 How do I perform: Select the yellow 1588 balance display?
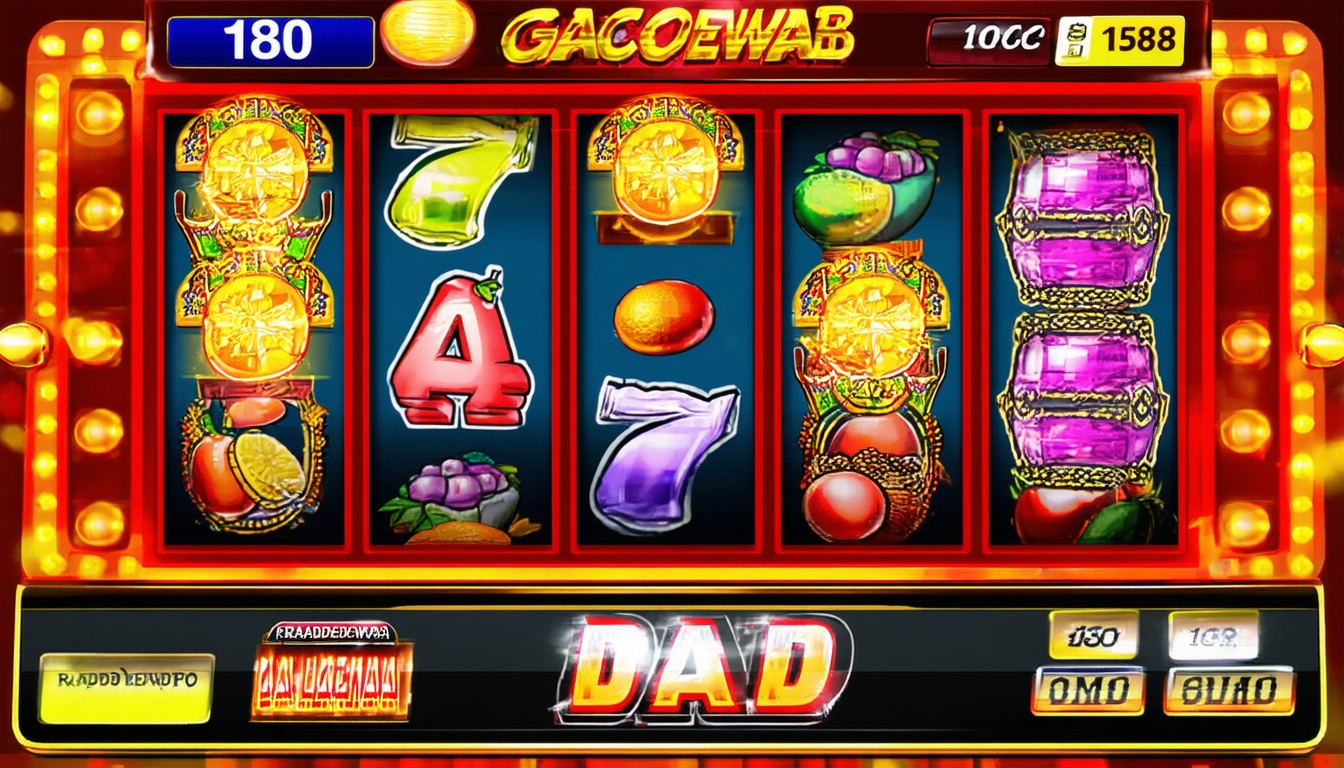1120,41
